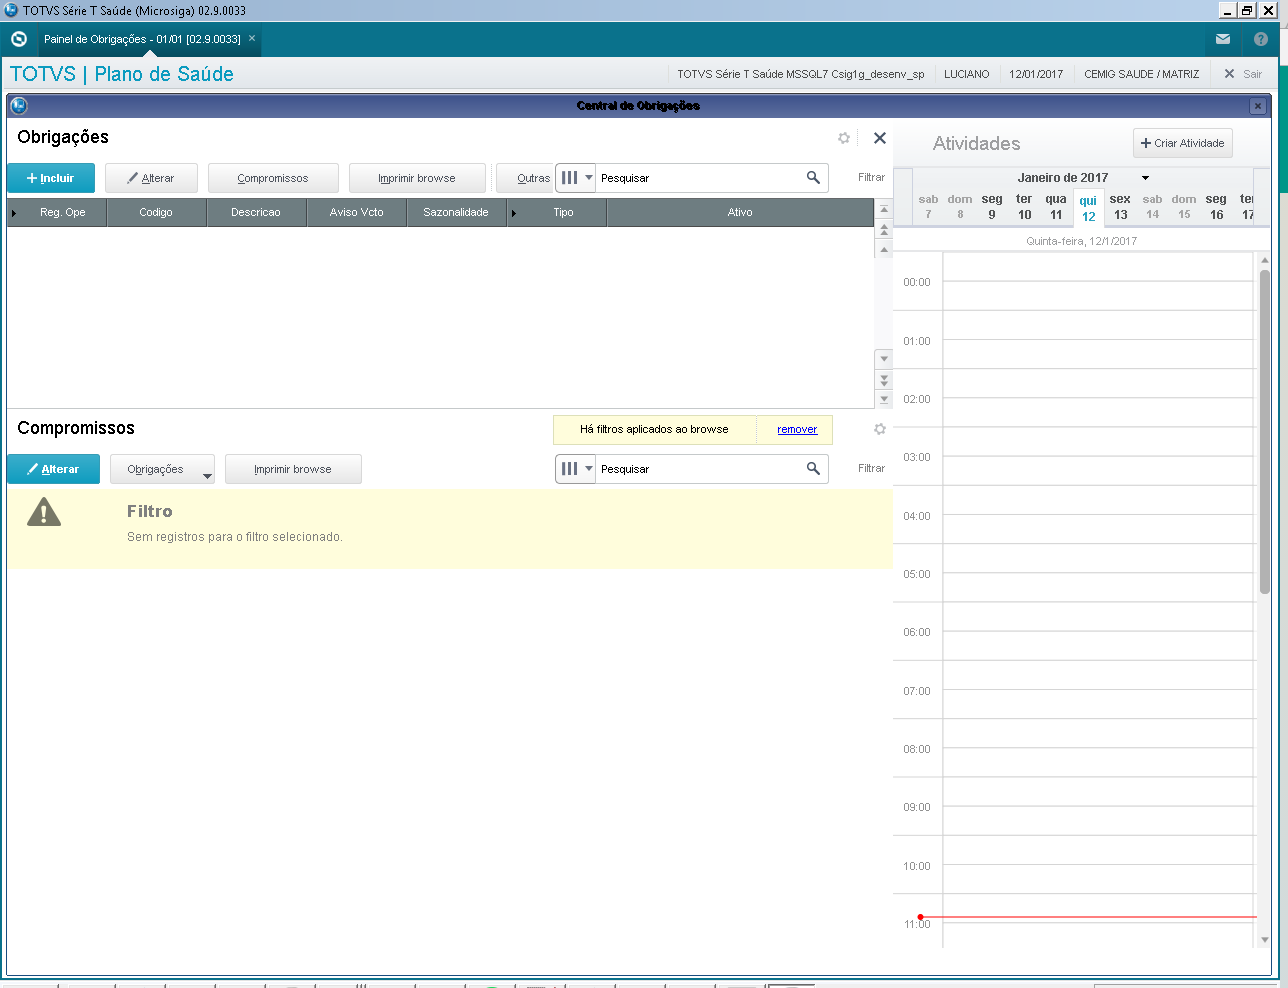Click the Compromissos button in Obrigações toolbar
Image resolution: width=1288 pixels, height=988 pixels.
click(273, 178)
